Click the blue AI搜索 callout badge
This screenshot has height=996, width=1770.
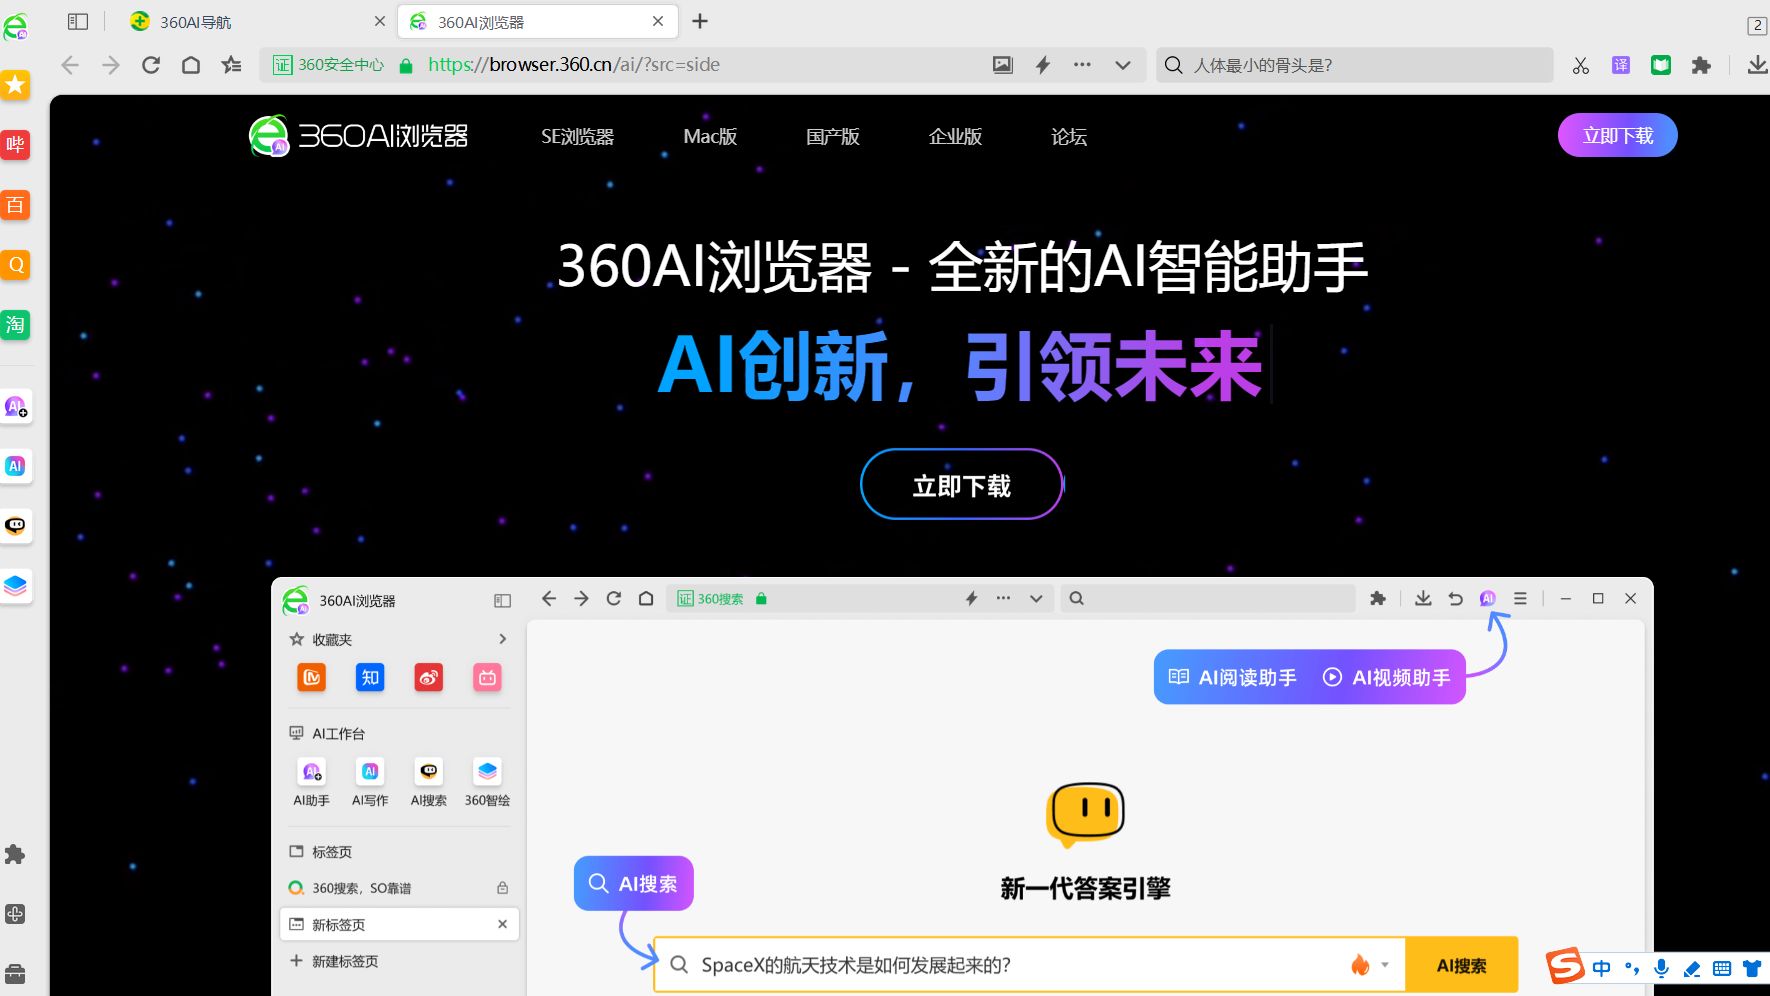633,883
